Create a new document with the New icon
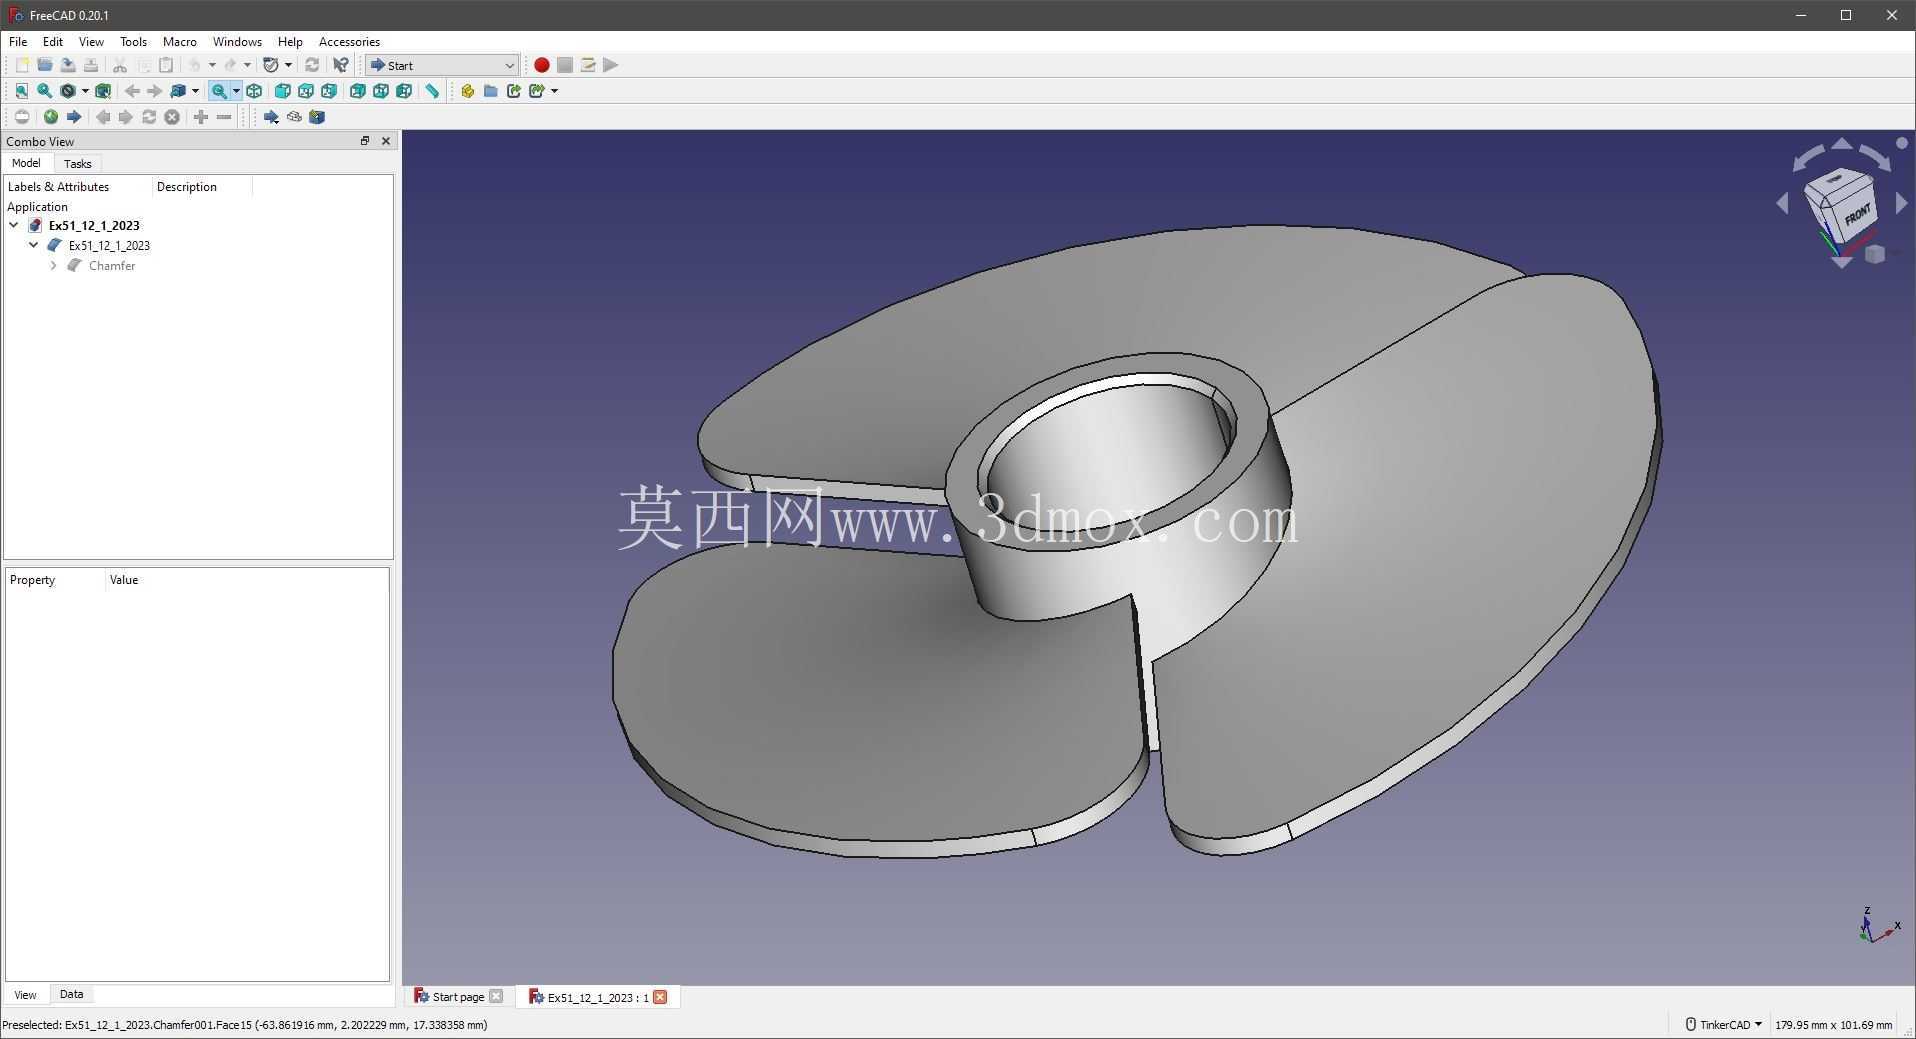 (x=22, y=65)
